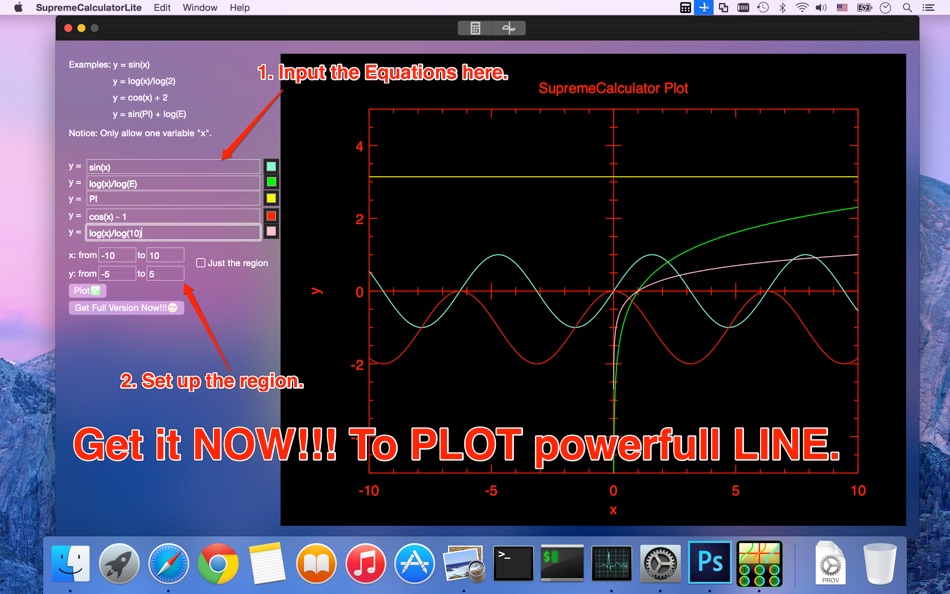Click the PI equation field

173,199
